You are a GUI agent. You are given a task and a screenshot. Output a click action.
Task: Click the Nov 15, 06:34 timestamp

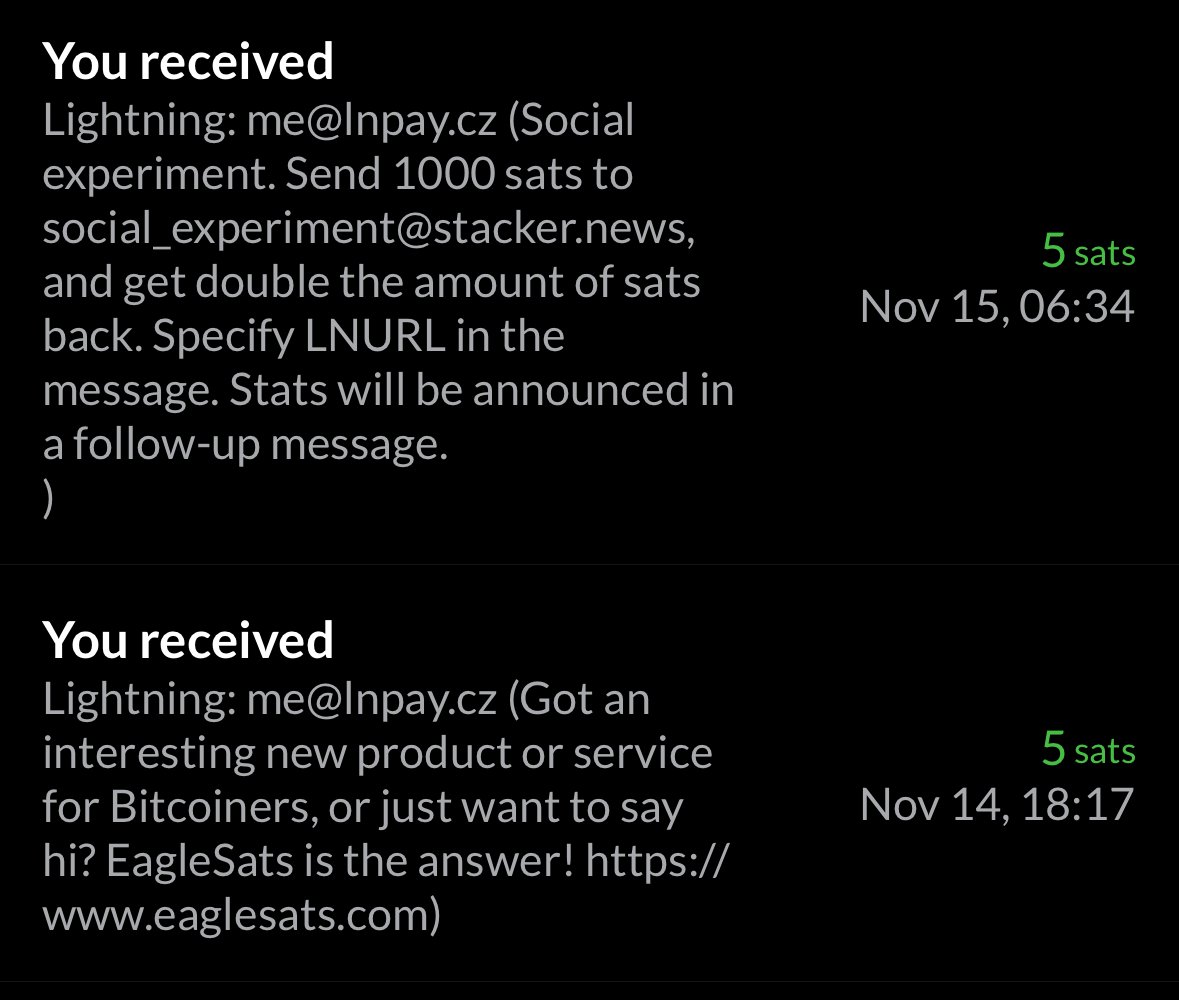coord(997,307)
